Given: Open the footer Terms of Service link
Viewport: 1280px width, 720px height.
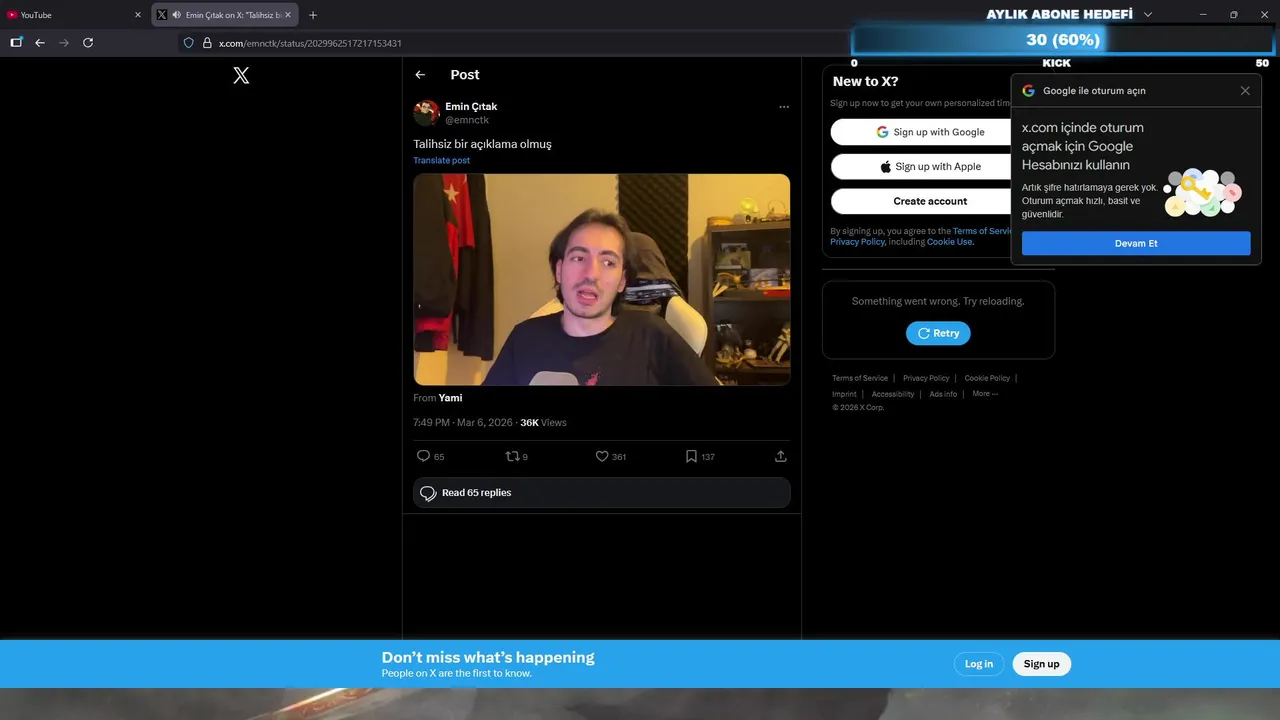Looking at the screenshot, I should pyautogui.click(x=860, y=378).
